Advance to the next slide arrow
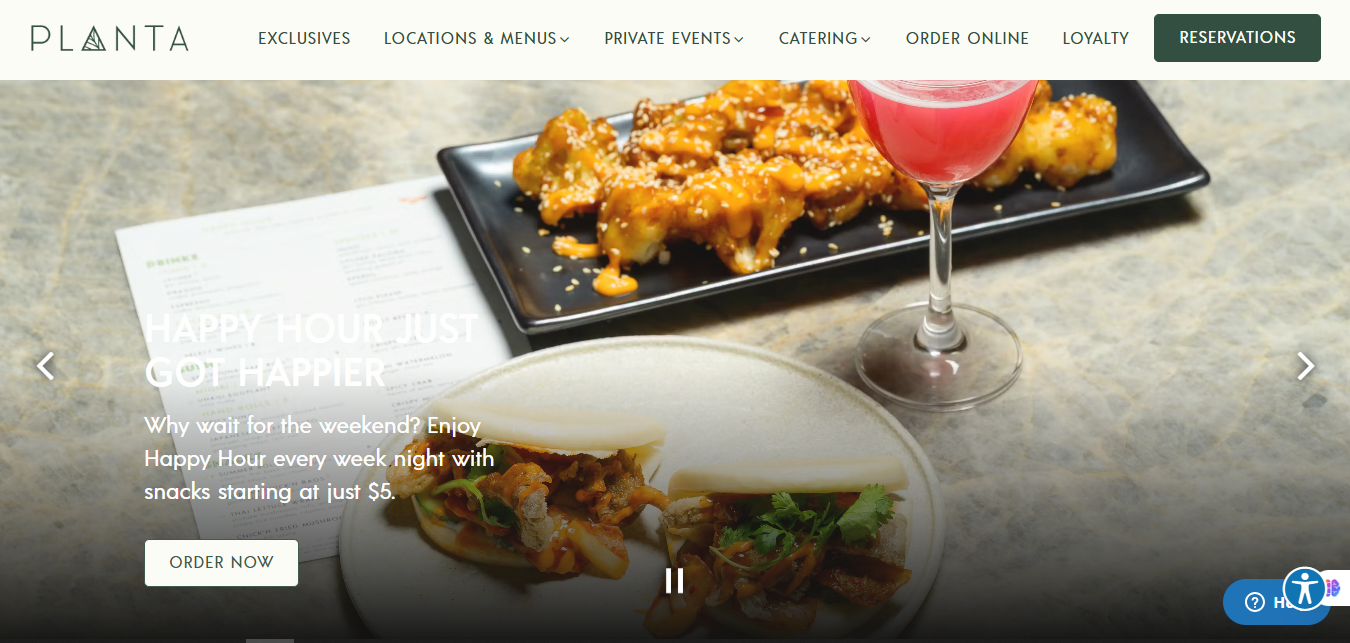1350x643 pixels. pyautogui.click(x=1305, y=366)
